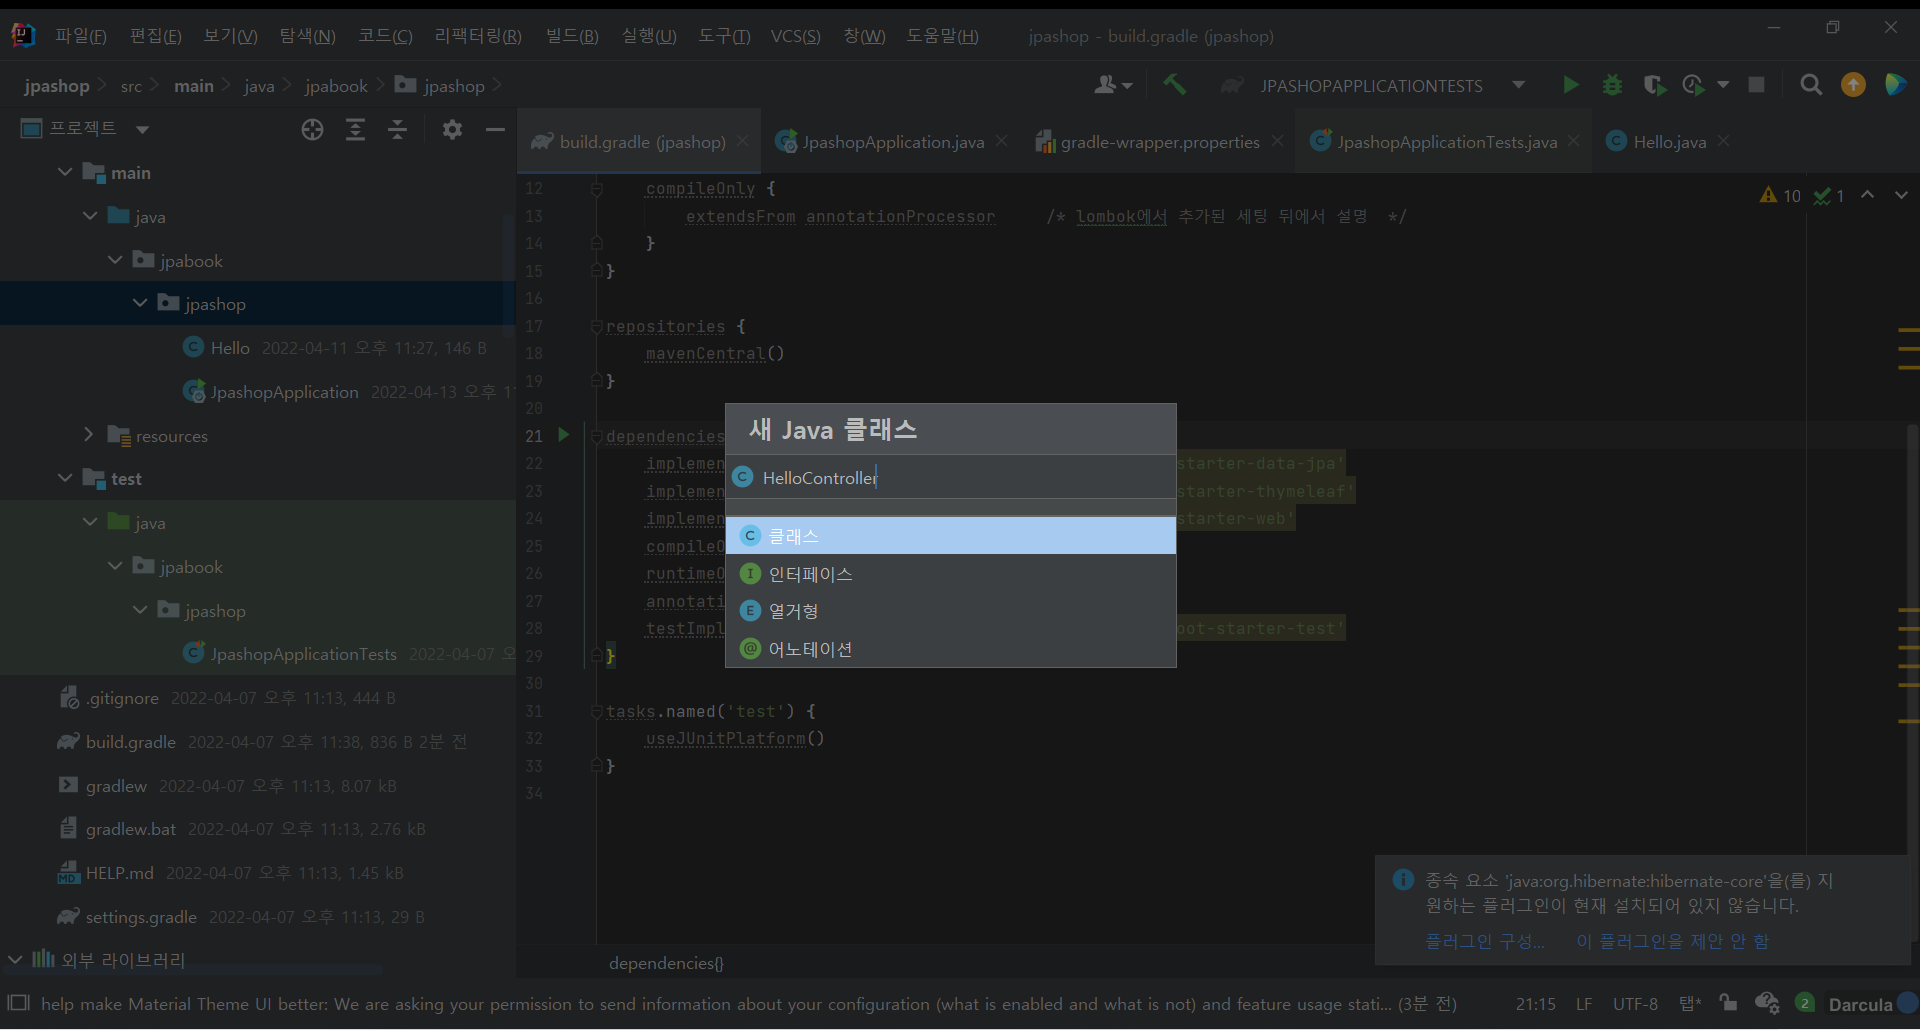Collapse the main folder
This screenshot has height=1030, width=1920.
(65, 172)
